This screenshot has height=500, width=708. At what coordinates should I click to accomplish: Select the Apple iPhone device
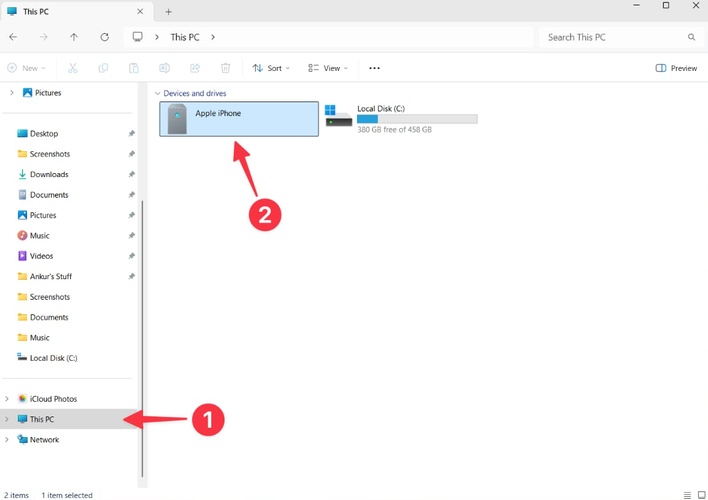(239, 119)
